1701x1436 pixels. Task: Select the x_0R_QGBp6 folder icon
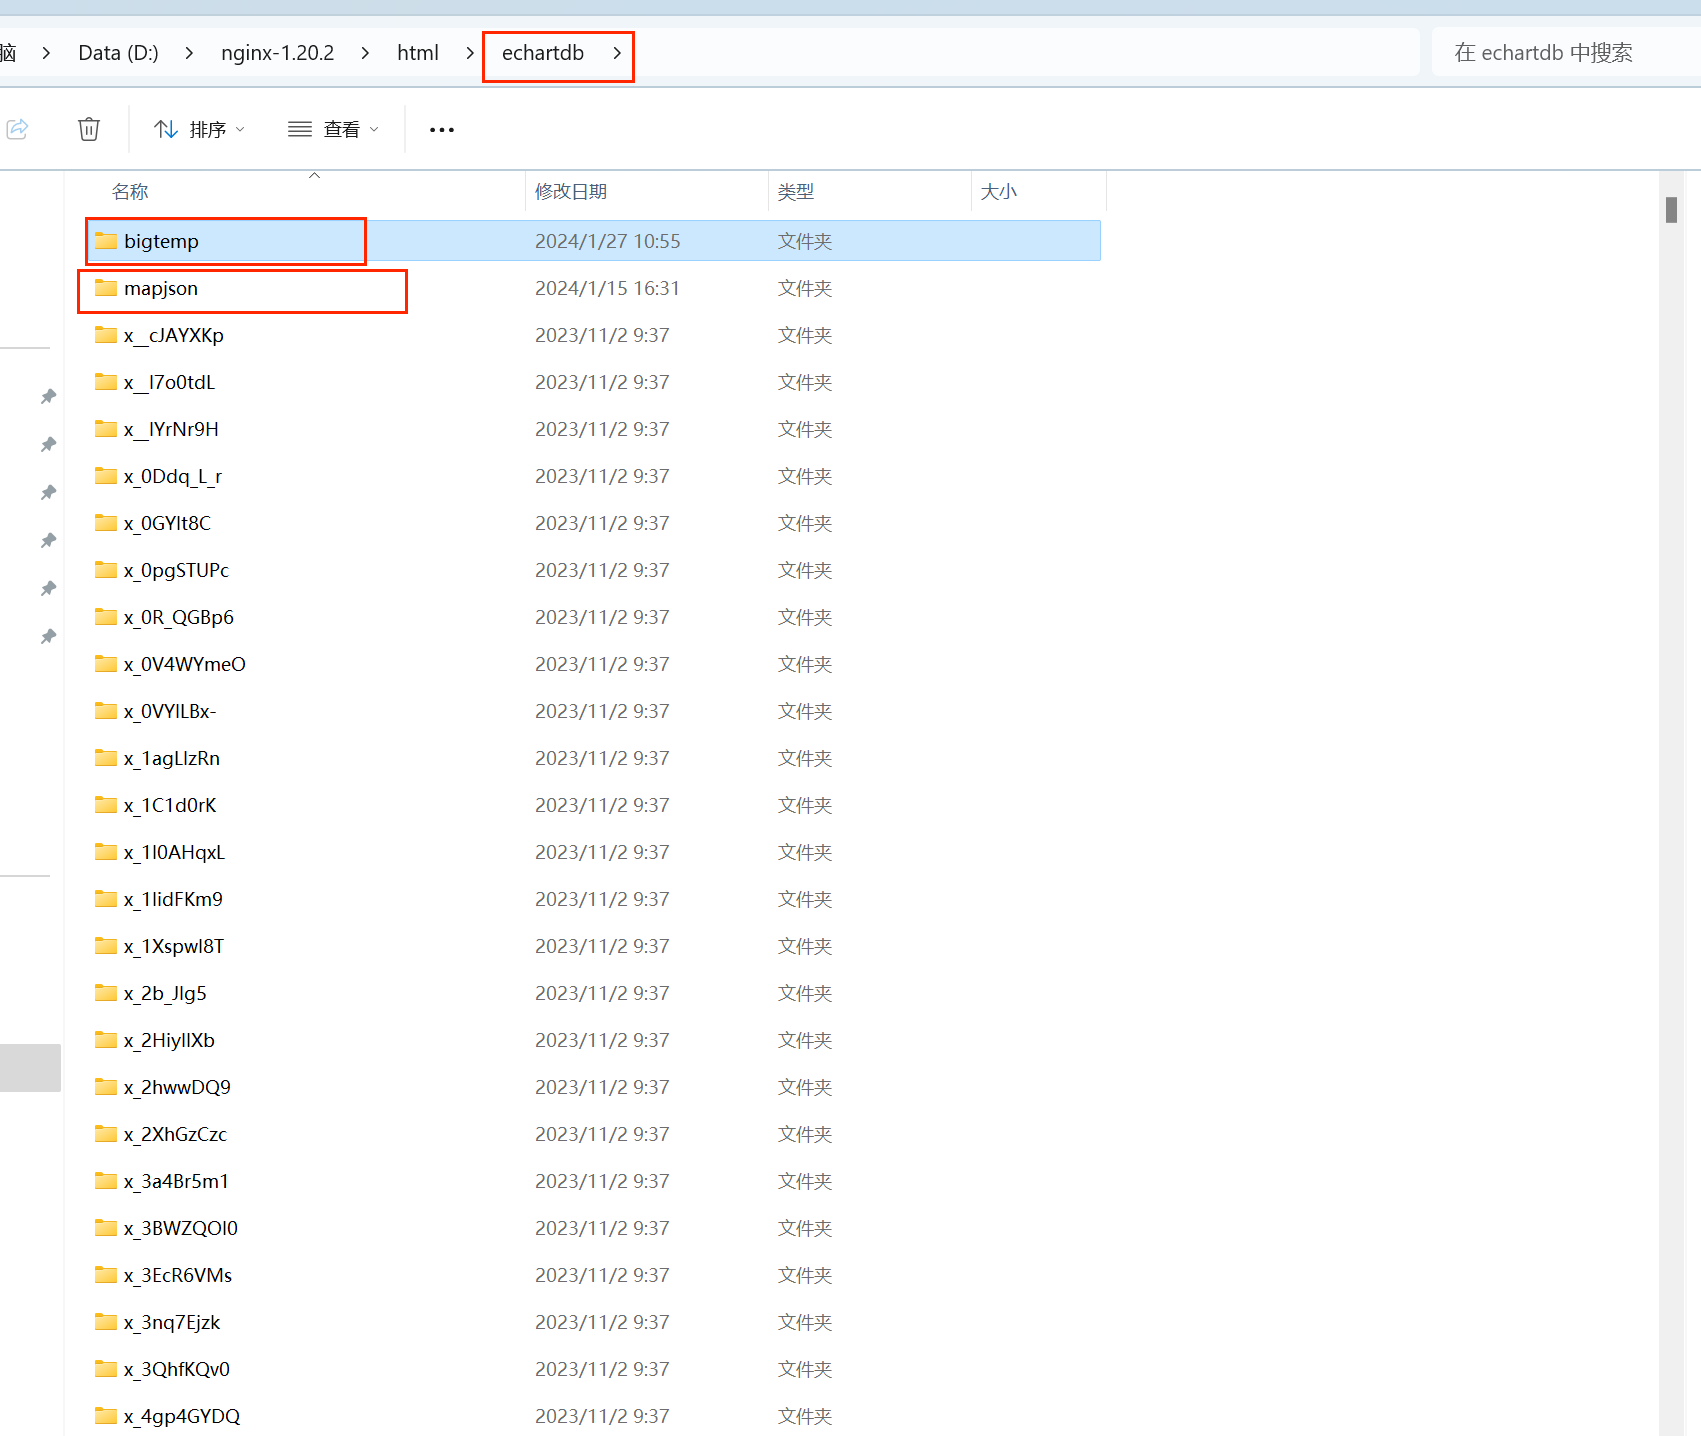pos(106,617)
